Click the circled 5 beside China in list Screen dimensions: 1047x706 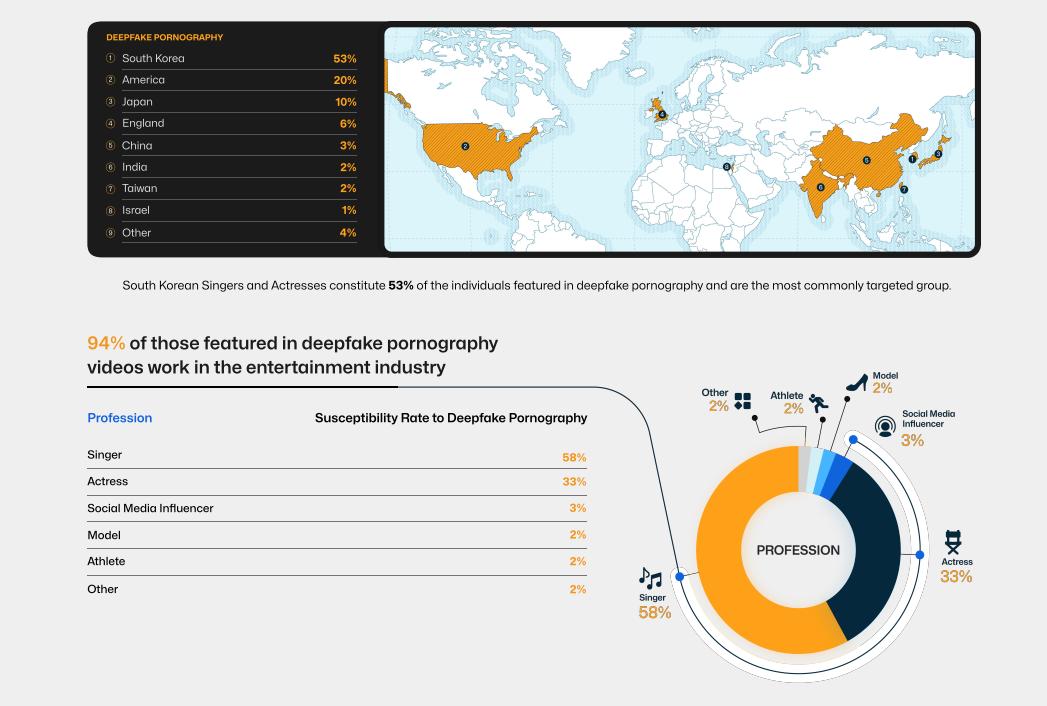coord(111,146)
